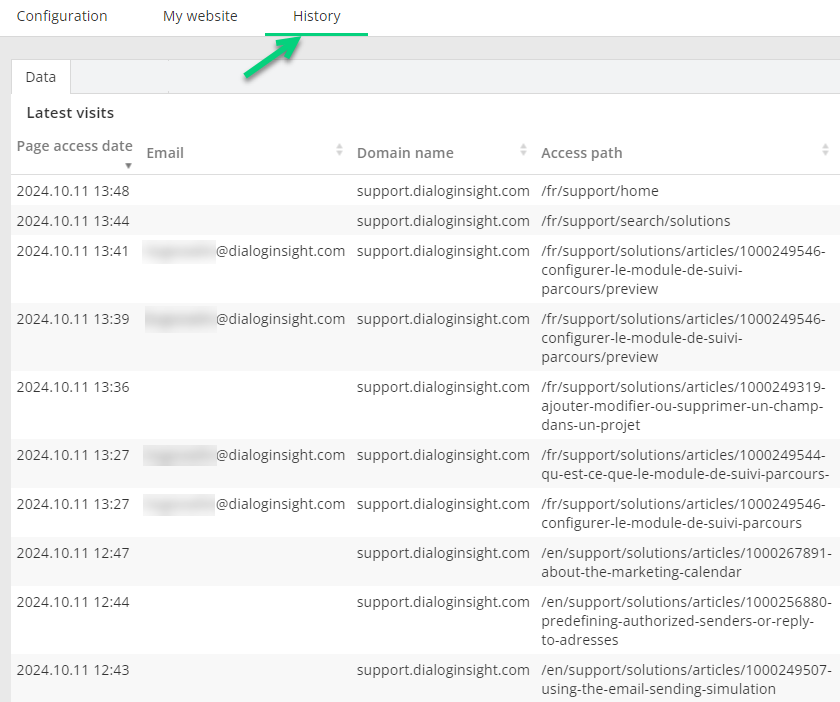The image size is (840, 702).
Task: Select date cell 2024.10.11 13:41
Action: [x=73, y=251]
